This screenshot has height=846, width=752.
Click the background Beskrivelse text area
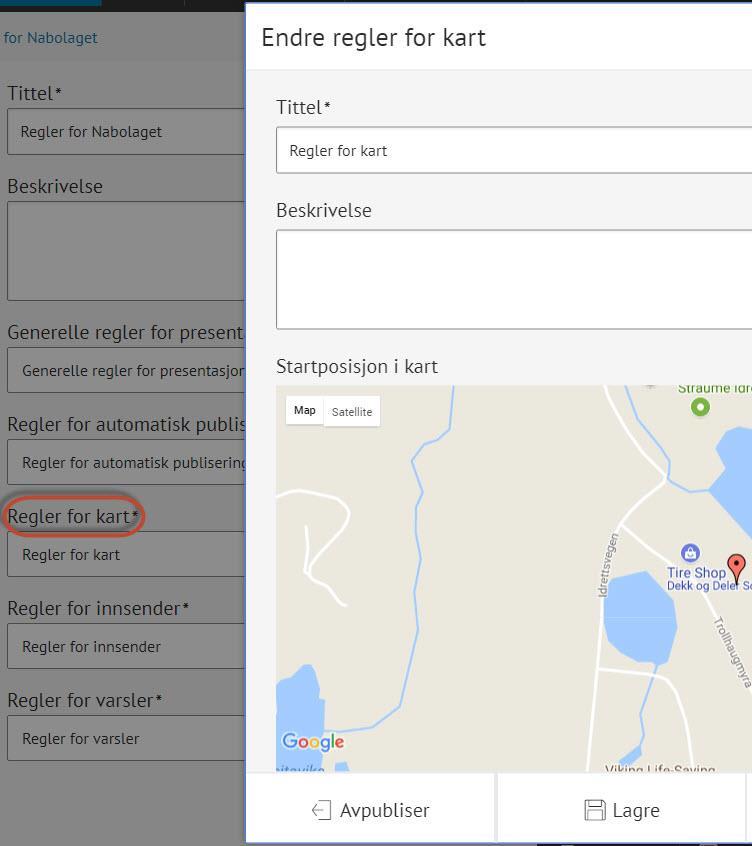[x=125, y=251]
